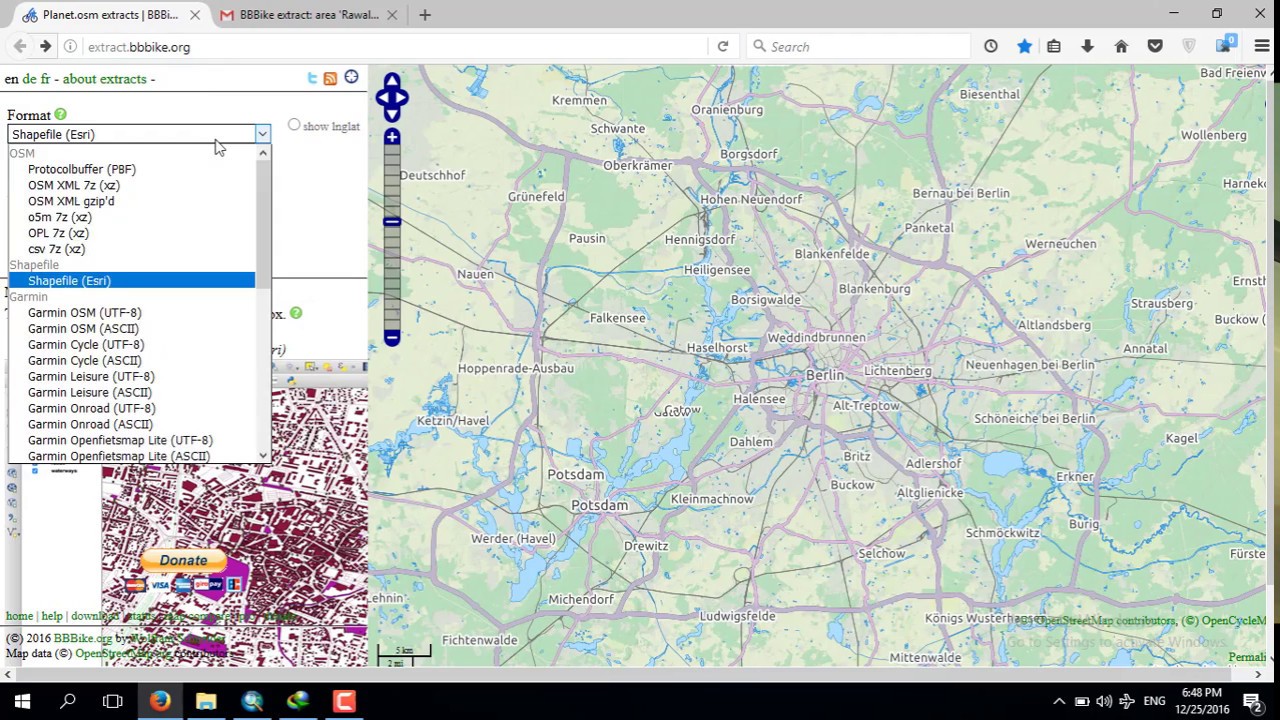The height and width of the screenshot is (720, 1280).
Task: Pan the map south with down arrow
Action: coord(392,114)
